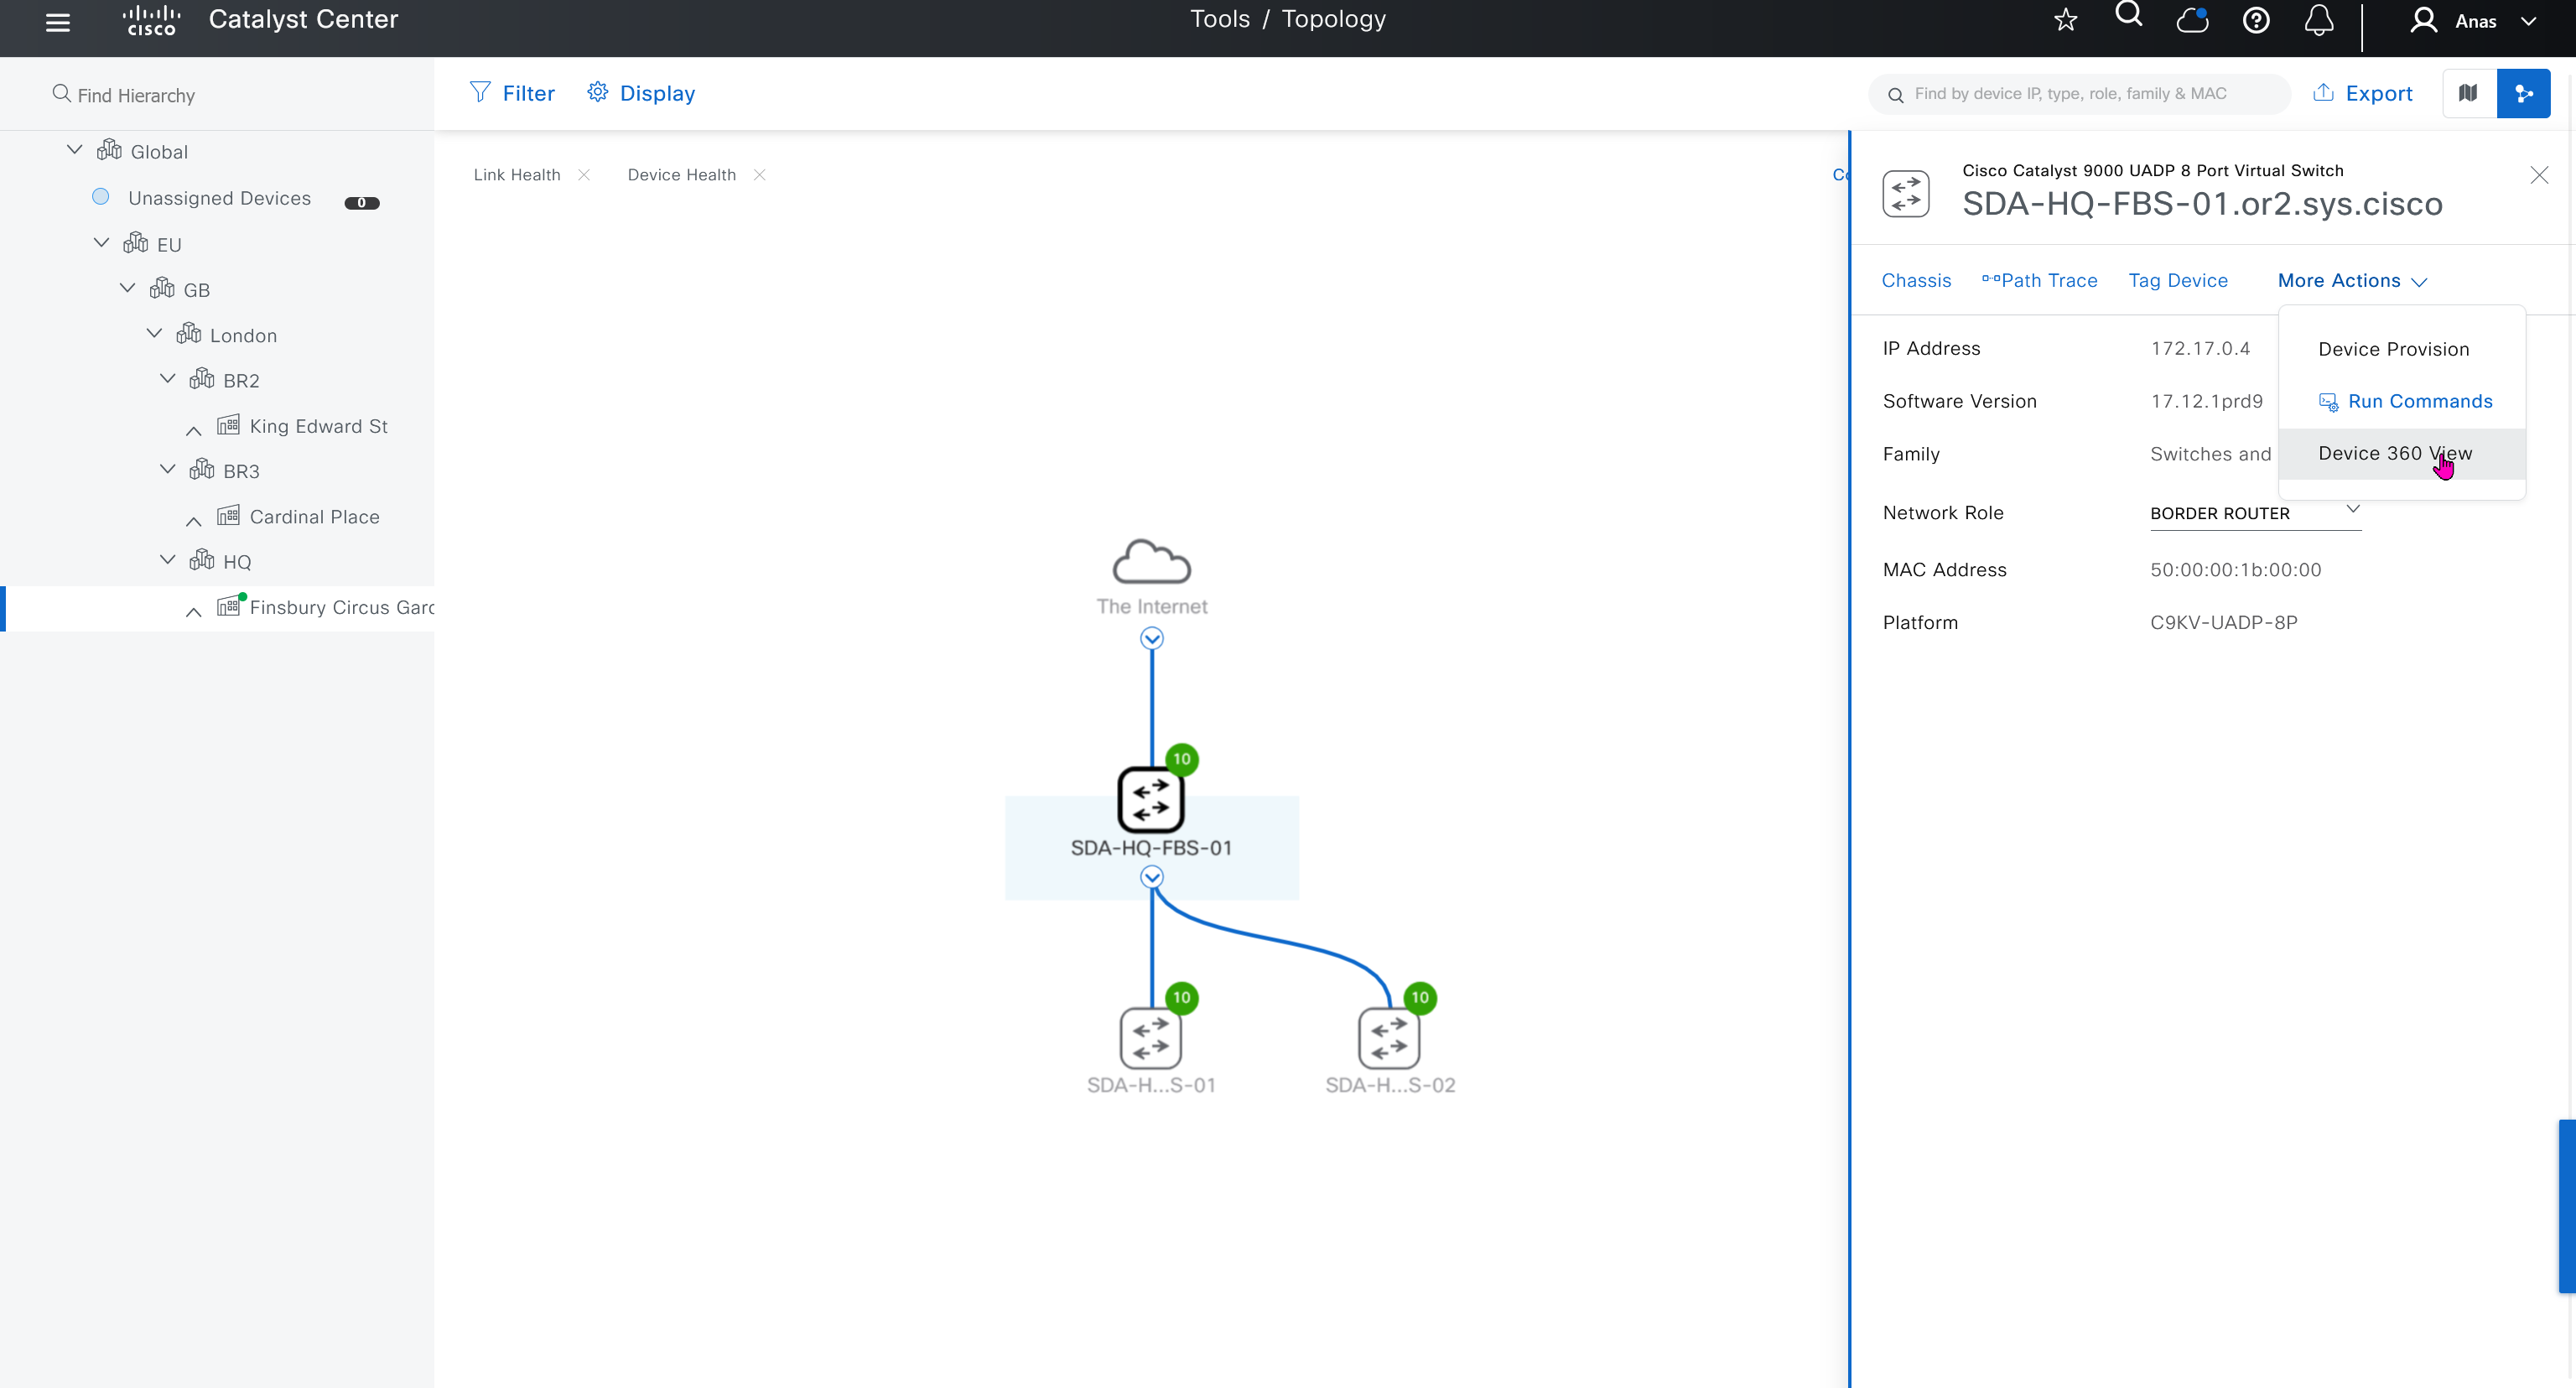This screenshot has width=2576, height=1388.
Task: Remove the Device Health filter tag
Action: point(760,175)
